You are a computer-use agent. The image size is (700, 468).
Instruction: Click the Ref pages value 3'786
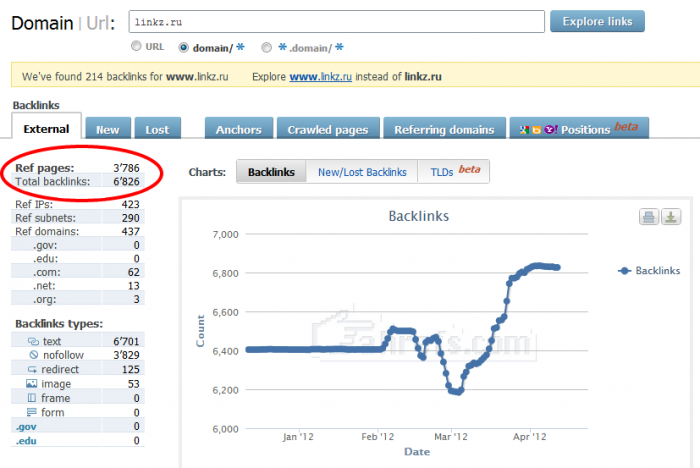126,168
